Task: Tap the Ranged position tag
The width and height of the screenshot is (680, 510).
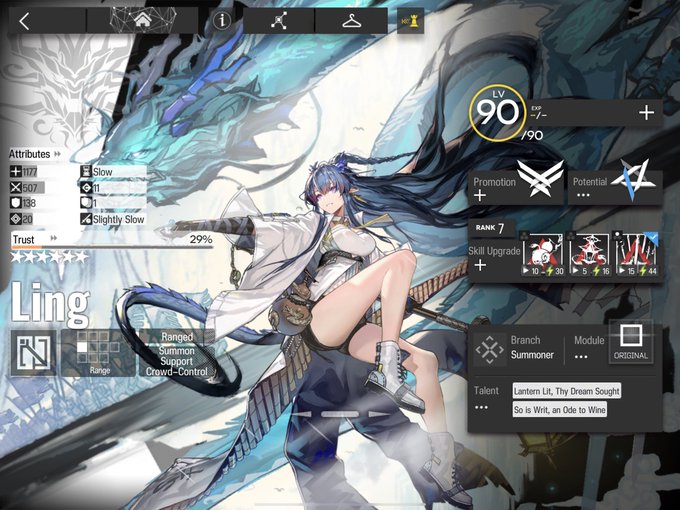Action: [177, 337]
